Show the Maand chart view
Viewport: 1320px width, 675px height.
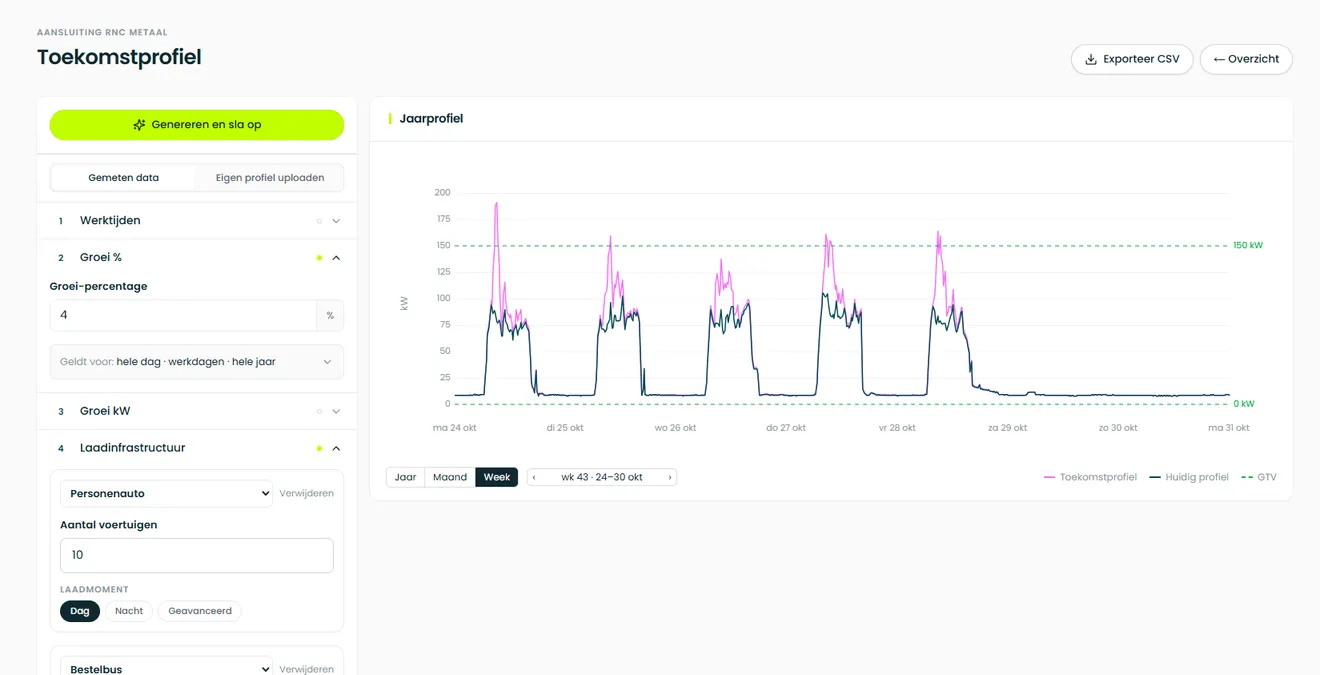click(450, 478)
